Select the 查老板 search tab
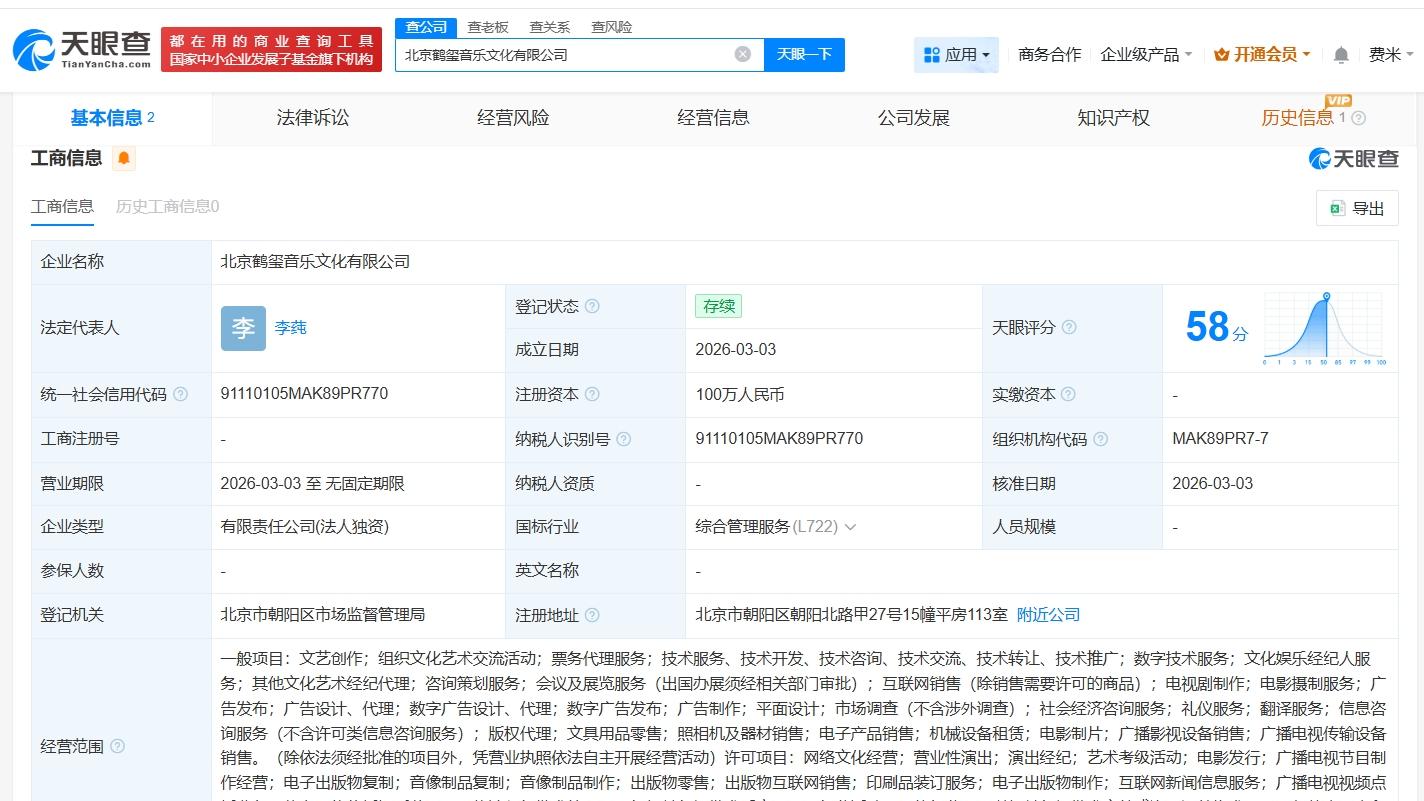This screenshot has height=801, width=1424. click(x=487, y=27)
